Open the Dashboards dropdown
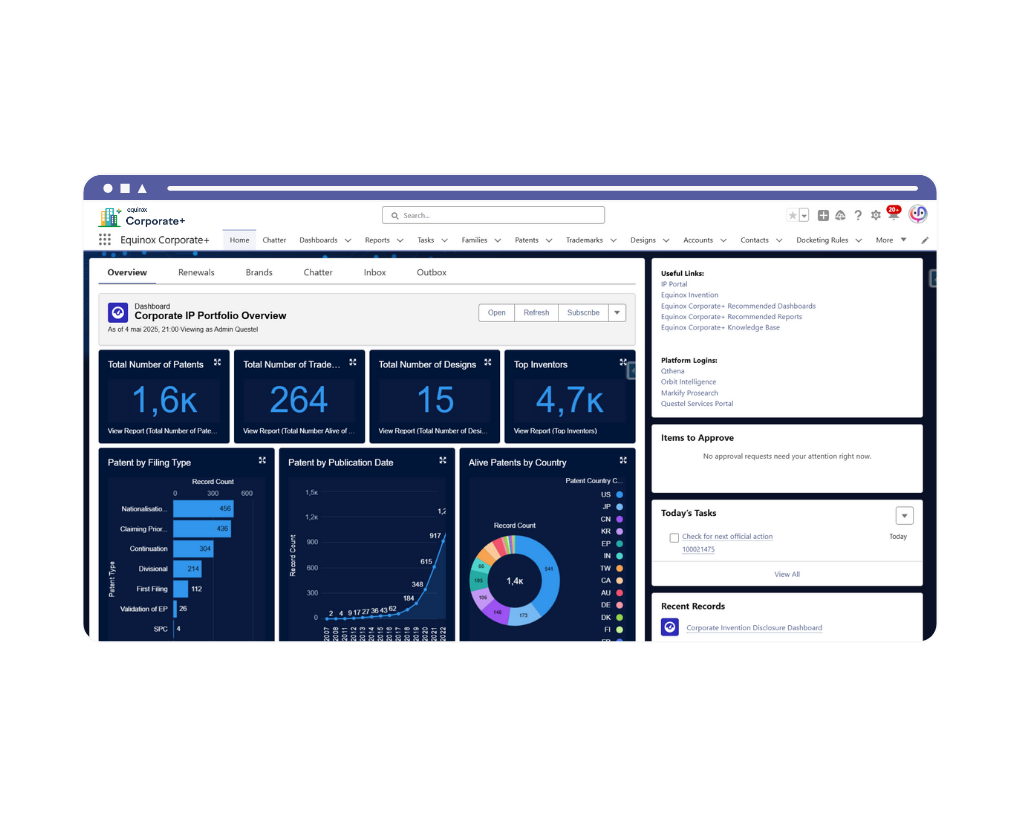This screenshot has height=816, width=1020. (x=325, y=240)
